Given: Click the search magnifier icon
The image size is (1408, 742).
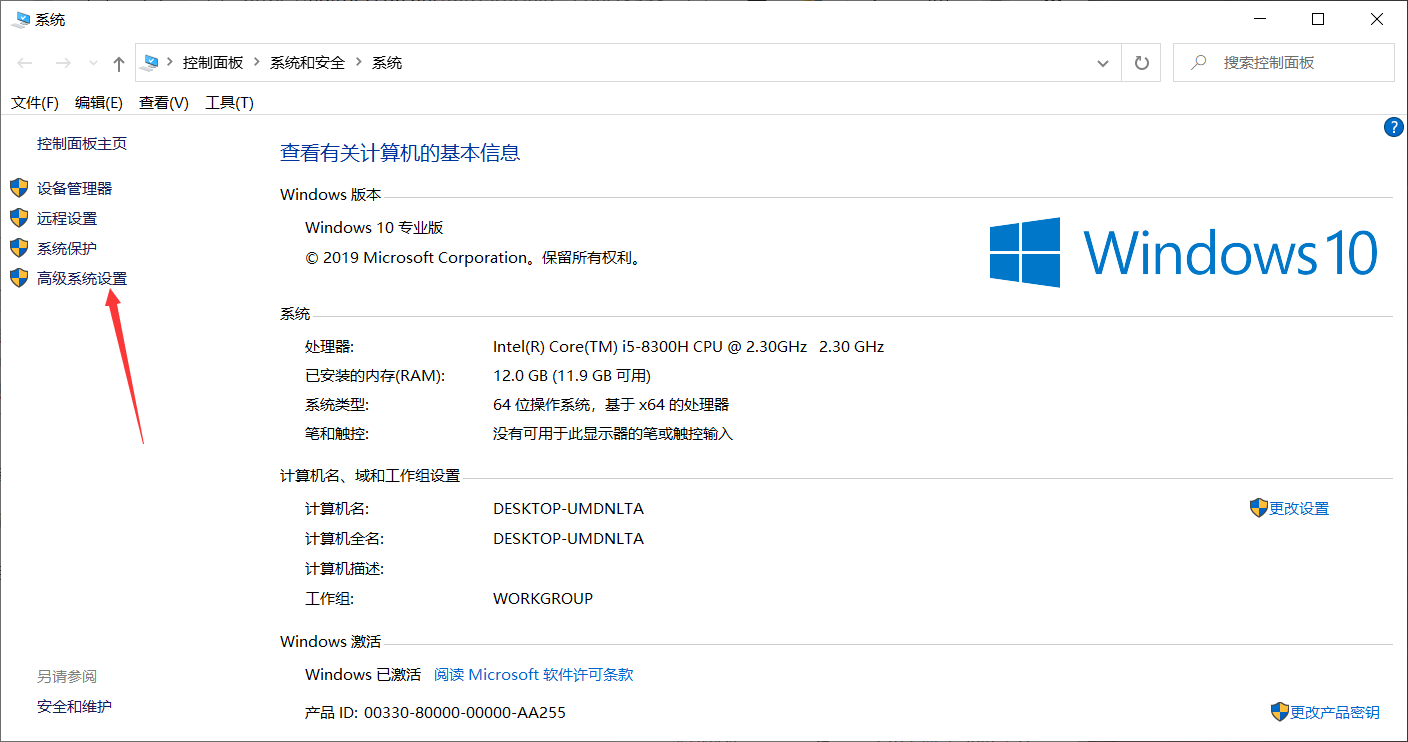Looking at the screenshot, I should click(1197, 62).
